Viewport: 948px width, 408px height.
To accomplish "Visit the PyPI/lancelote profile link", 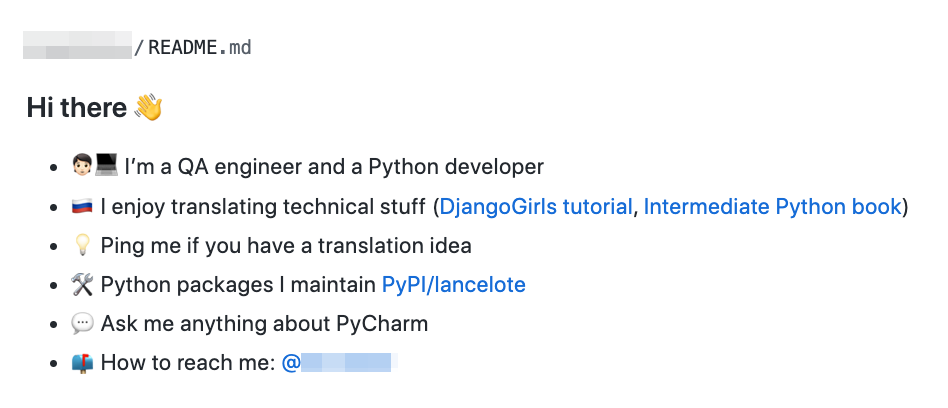I will pos(453,285).
